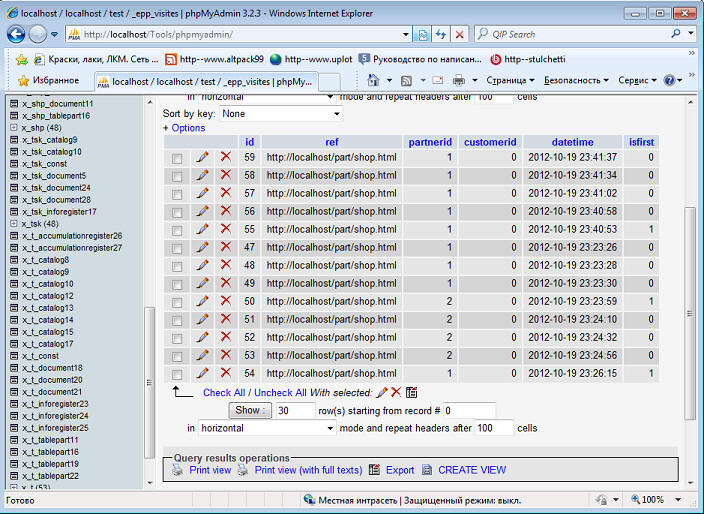Edit row with id 47
This screenshot has height=514, width=704.
tap(202, 247)
